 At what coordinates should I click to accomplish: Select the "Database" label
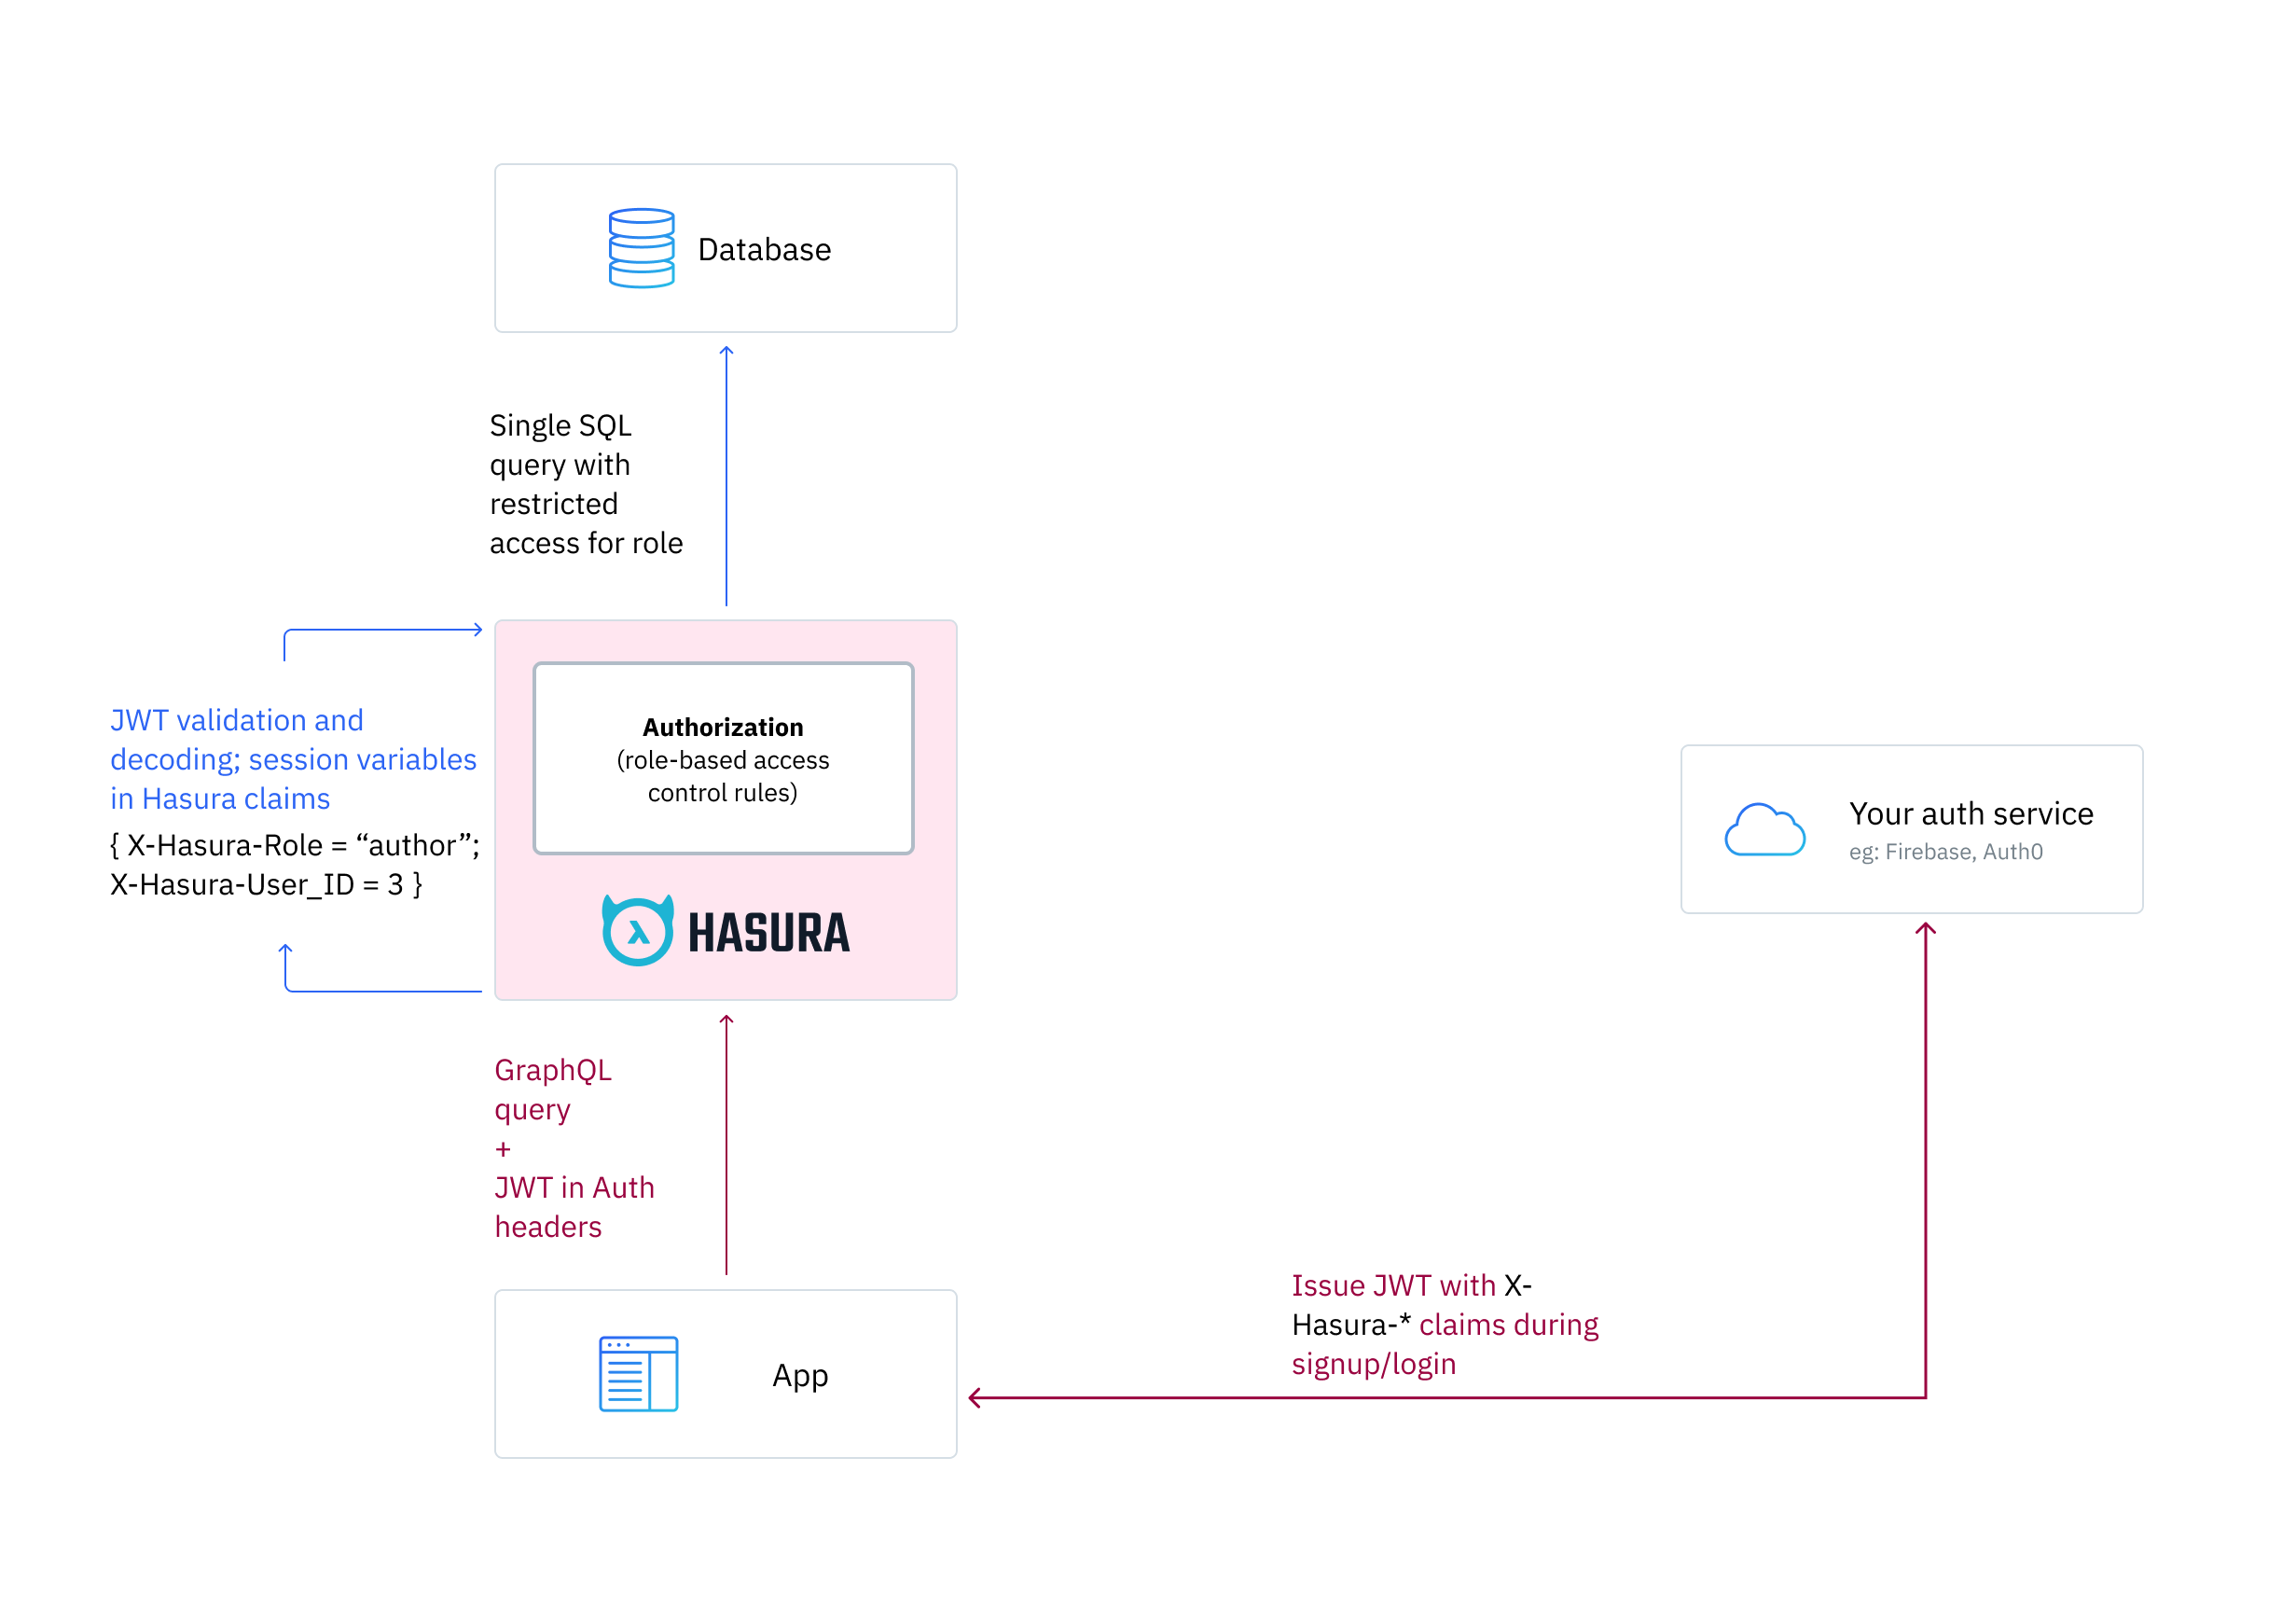pyautogui.click(x=764, y=249)
